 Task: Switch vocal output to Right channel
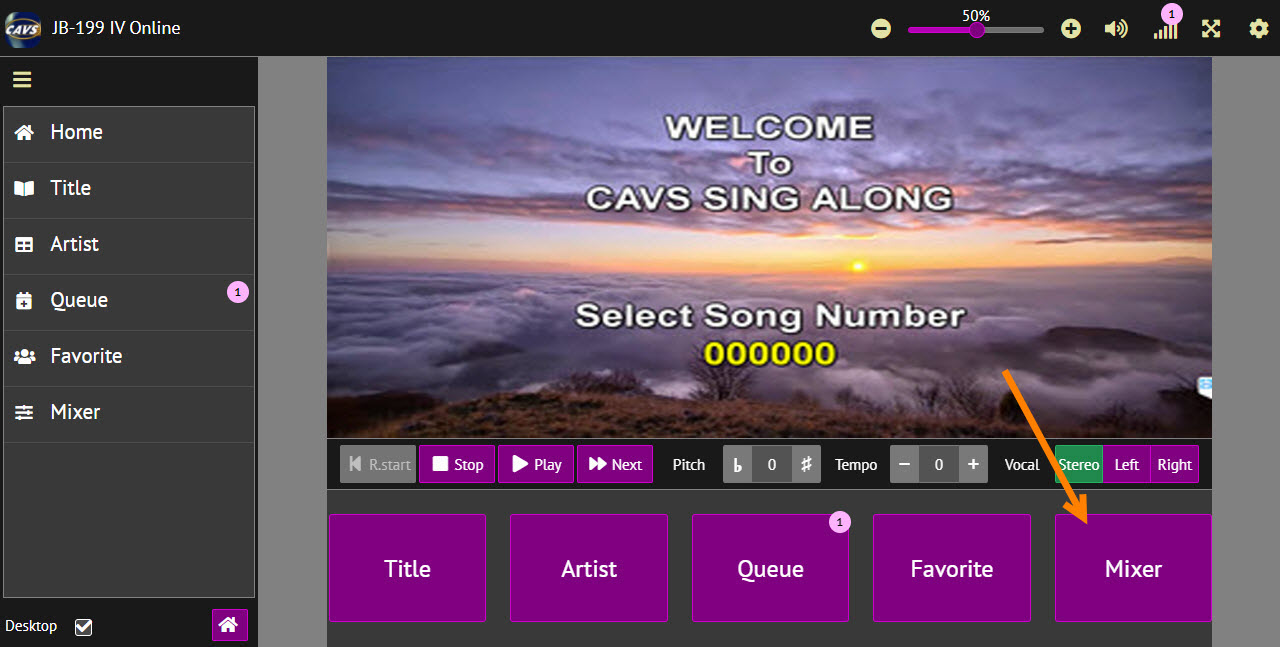(1174, 464)
